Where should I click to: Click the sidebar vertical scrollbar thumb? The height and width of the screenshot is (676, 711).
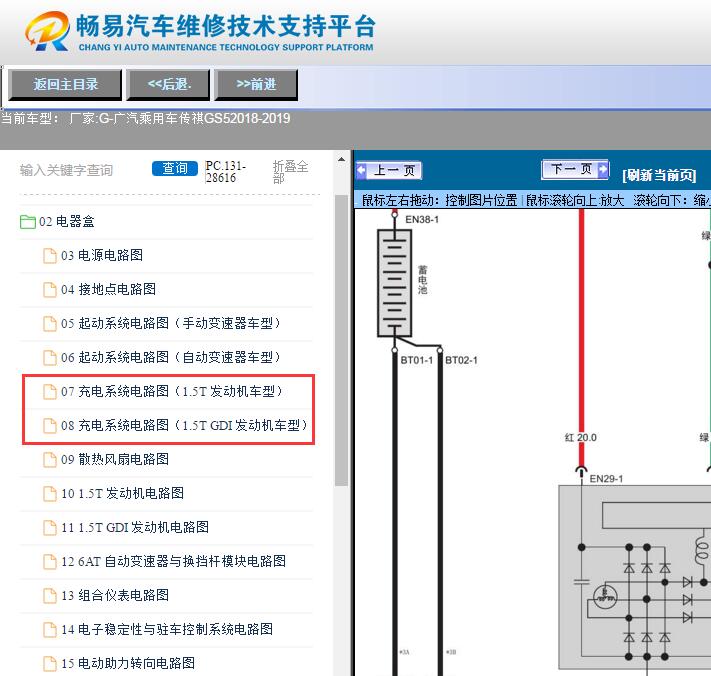tap(341, 340)
